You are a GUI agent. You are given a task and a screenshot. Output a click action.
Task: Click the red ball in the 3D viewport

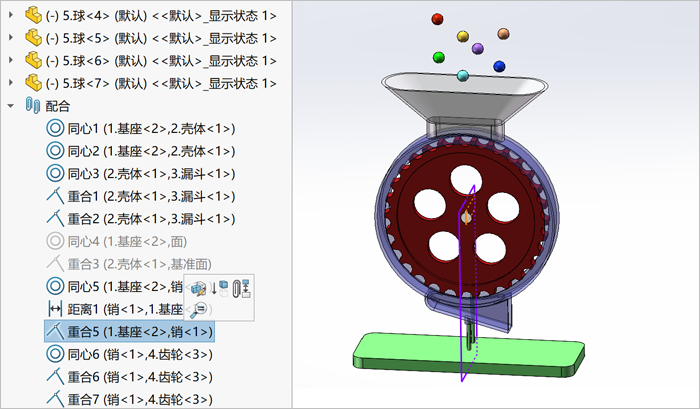coord(438,19)
